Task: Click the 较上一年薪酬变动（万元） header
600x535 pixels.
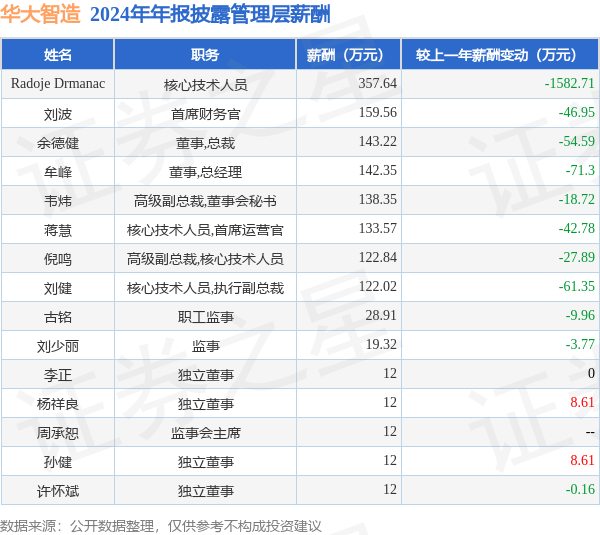Action: click(x=500, y=55)
